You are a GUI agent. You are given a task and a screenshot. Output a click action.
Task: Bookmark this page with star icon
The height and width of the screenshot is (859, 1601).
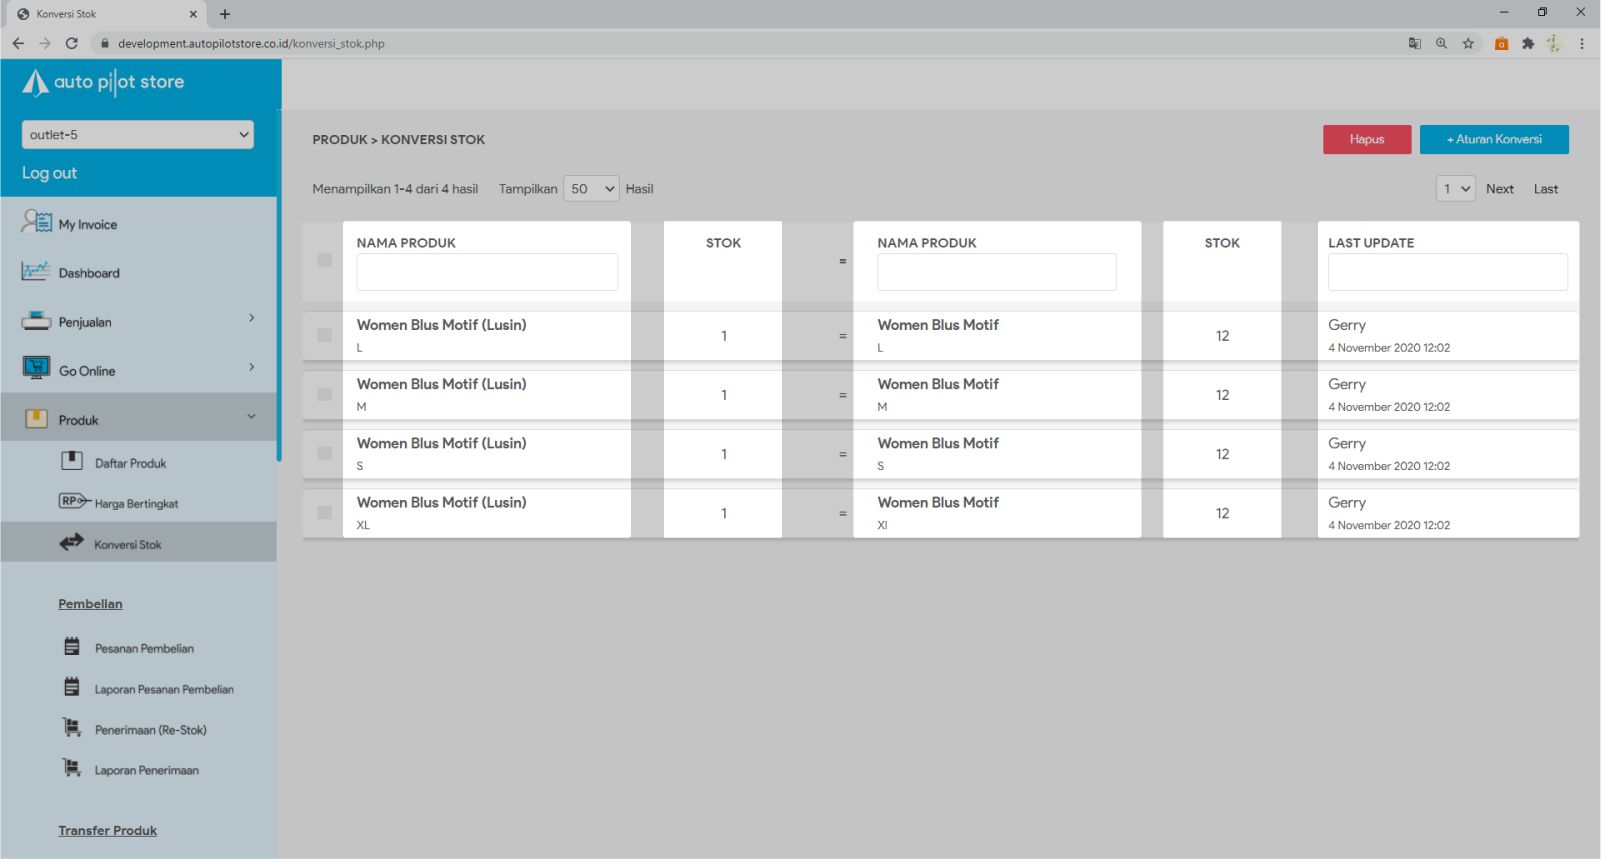[x=1468, y=44]
